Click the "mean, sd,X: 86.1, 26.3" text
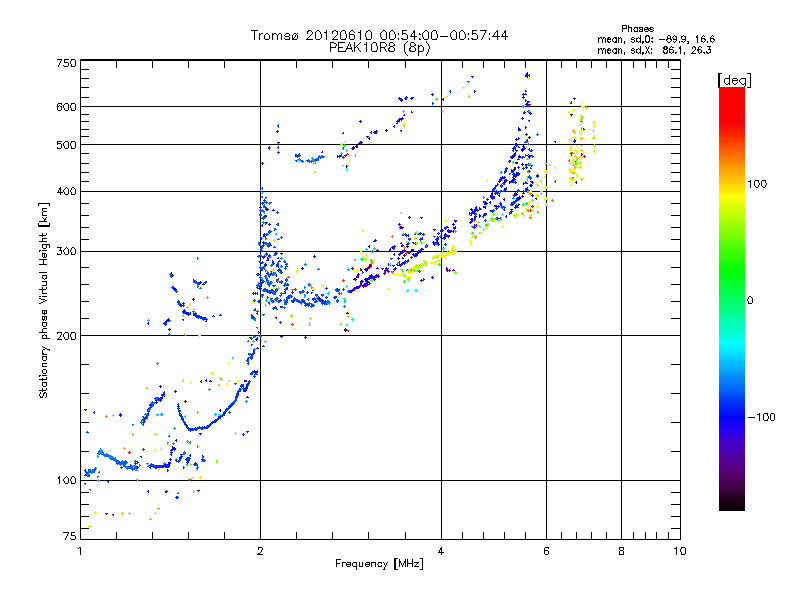Screen dimensions: 800x600 click(655, 50)
